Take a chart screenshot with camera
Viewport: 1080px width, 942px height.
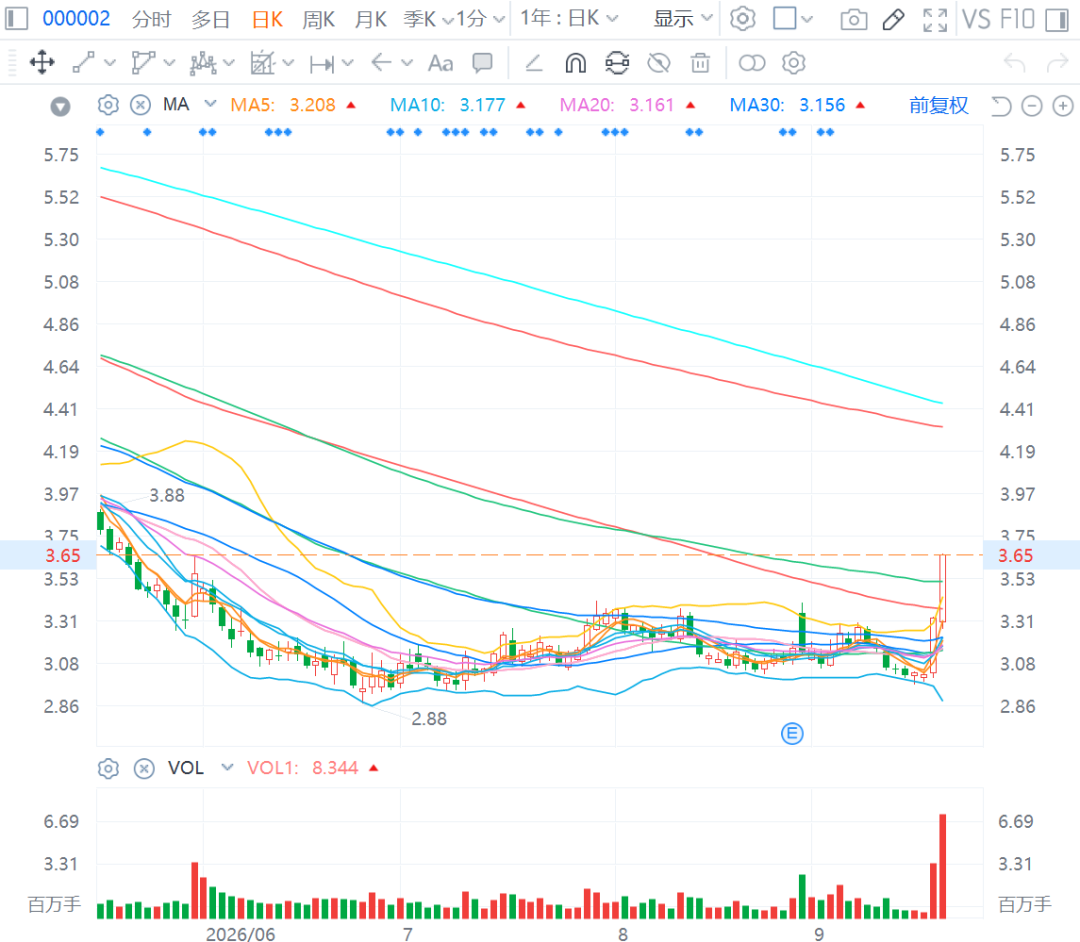854,19
